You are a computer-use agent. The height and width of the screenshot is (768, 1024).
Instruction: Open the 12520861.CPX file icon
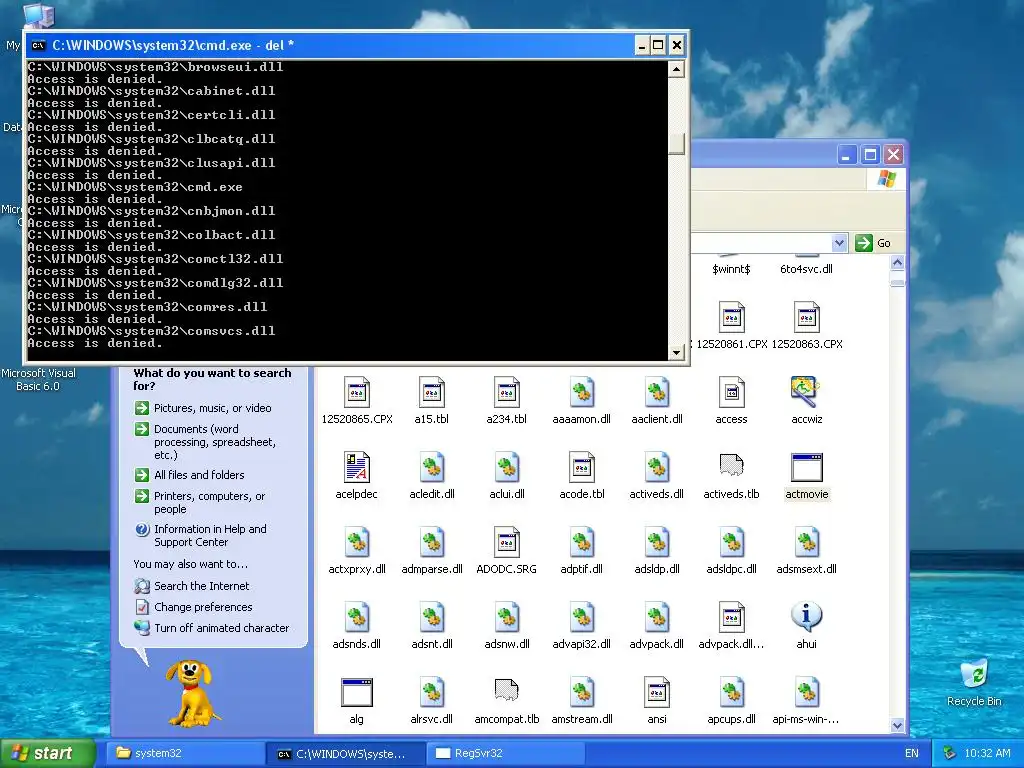[x=731, y=317]
